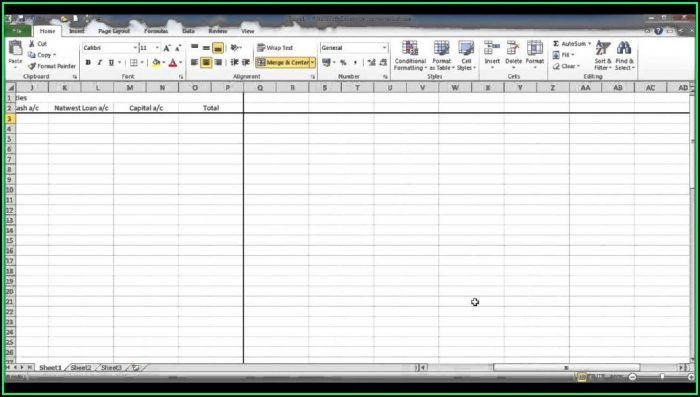Switch to Sheet3 worksheet
This screenshot has height=397, width=700.
pos(111,368)
